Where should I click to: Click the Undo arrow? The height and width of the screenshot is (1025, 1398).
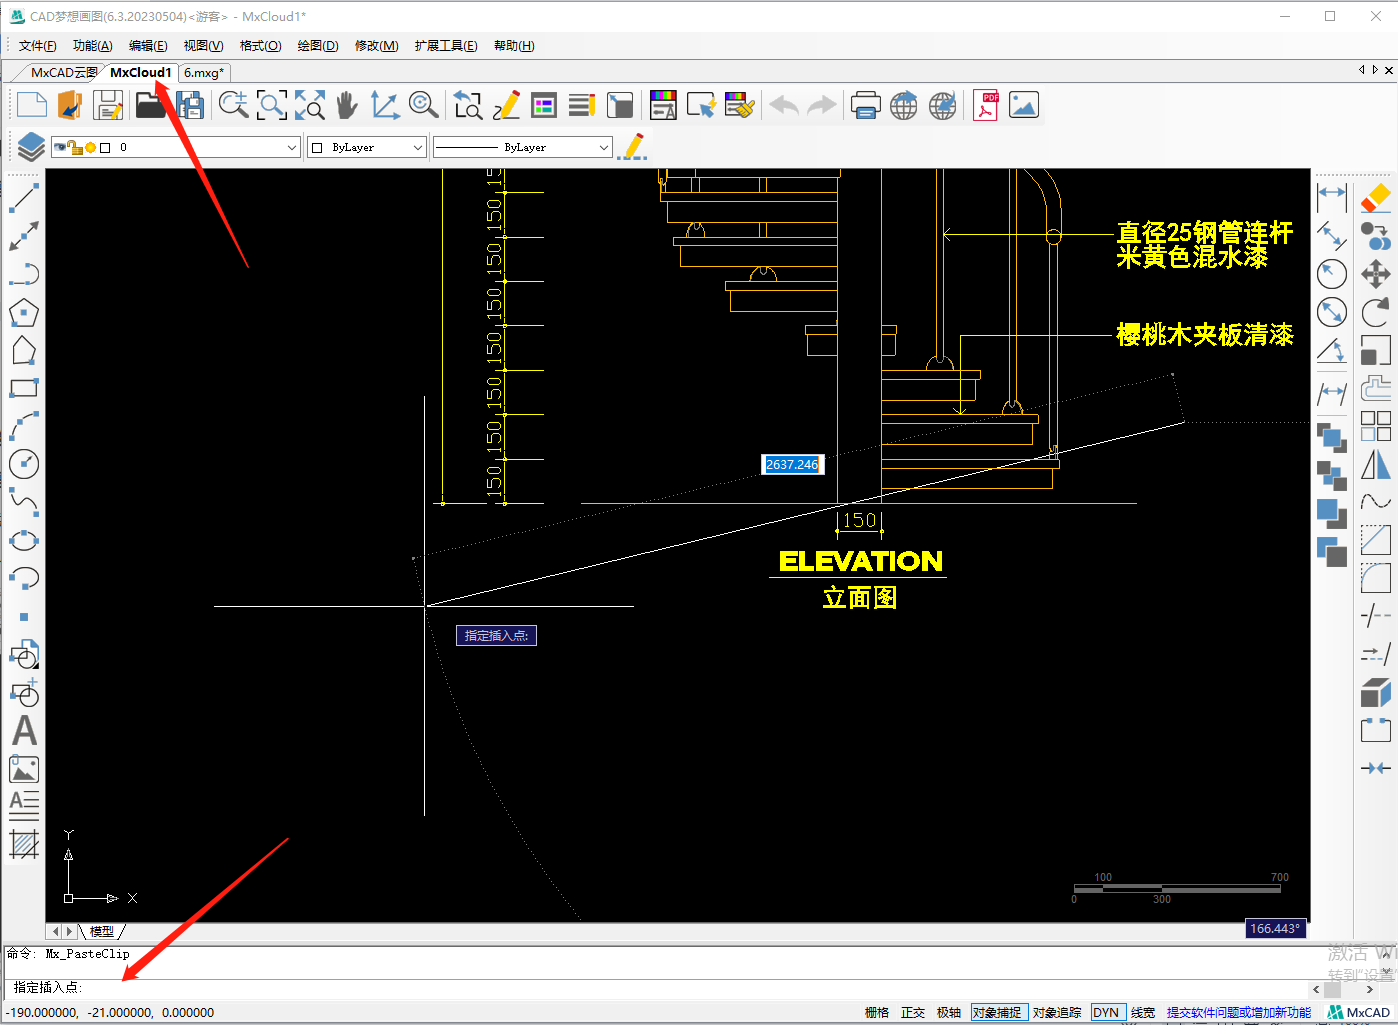(784, 105)
